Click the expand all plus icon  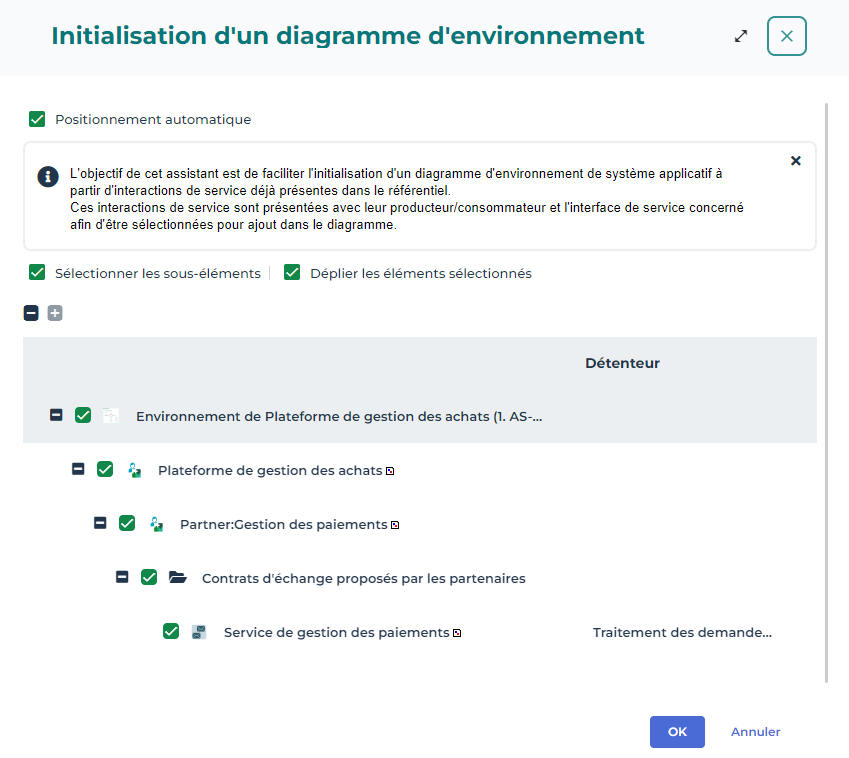(x=55, y=313)
